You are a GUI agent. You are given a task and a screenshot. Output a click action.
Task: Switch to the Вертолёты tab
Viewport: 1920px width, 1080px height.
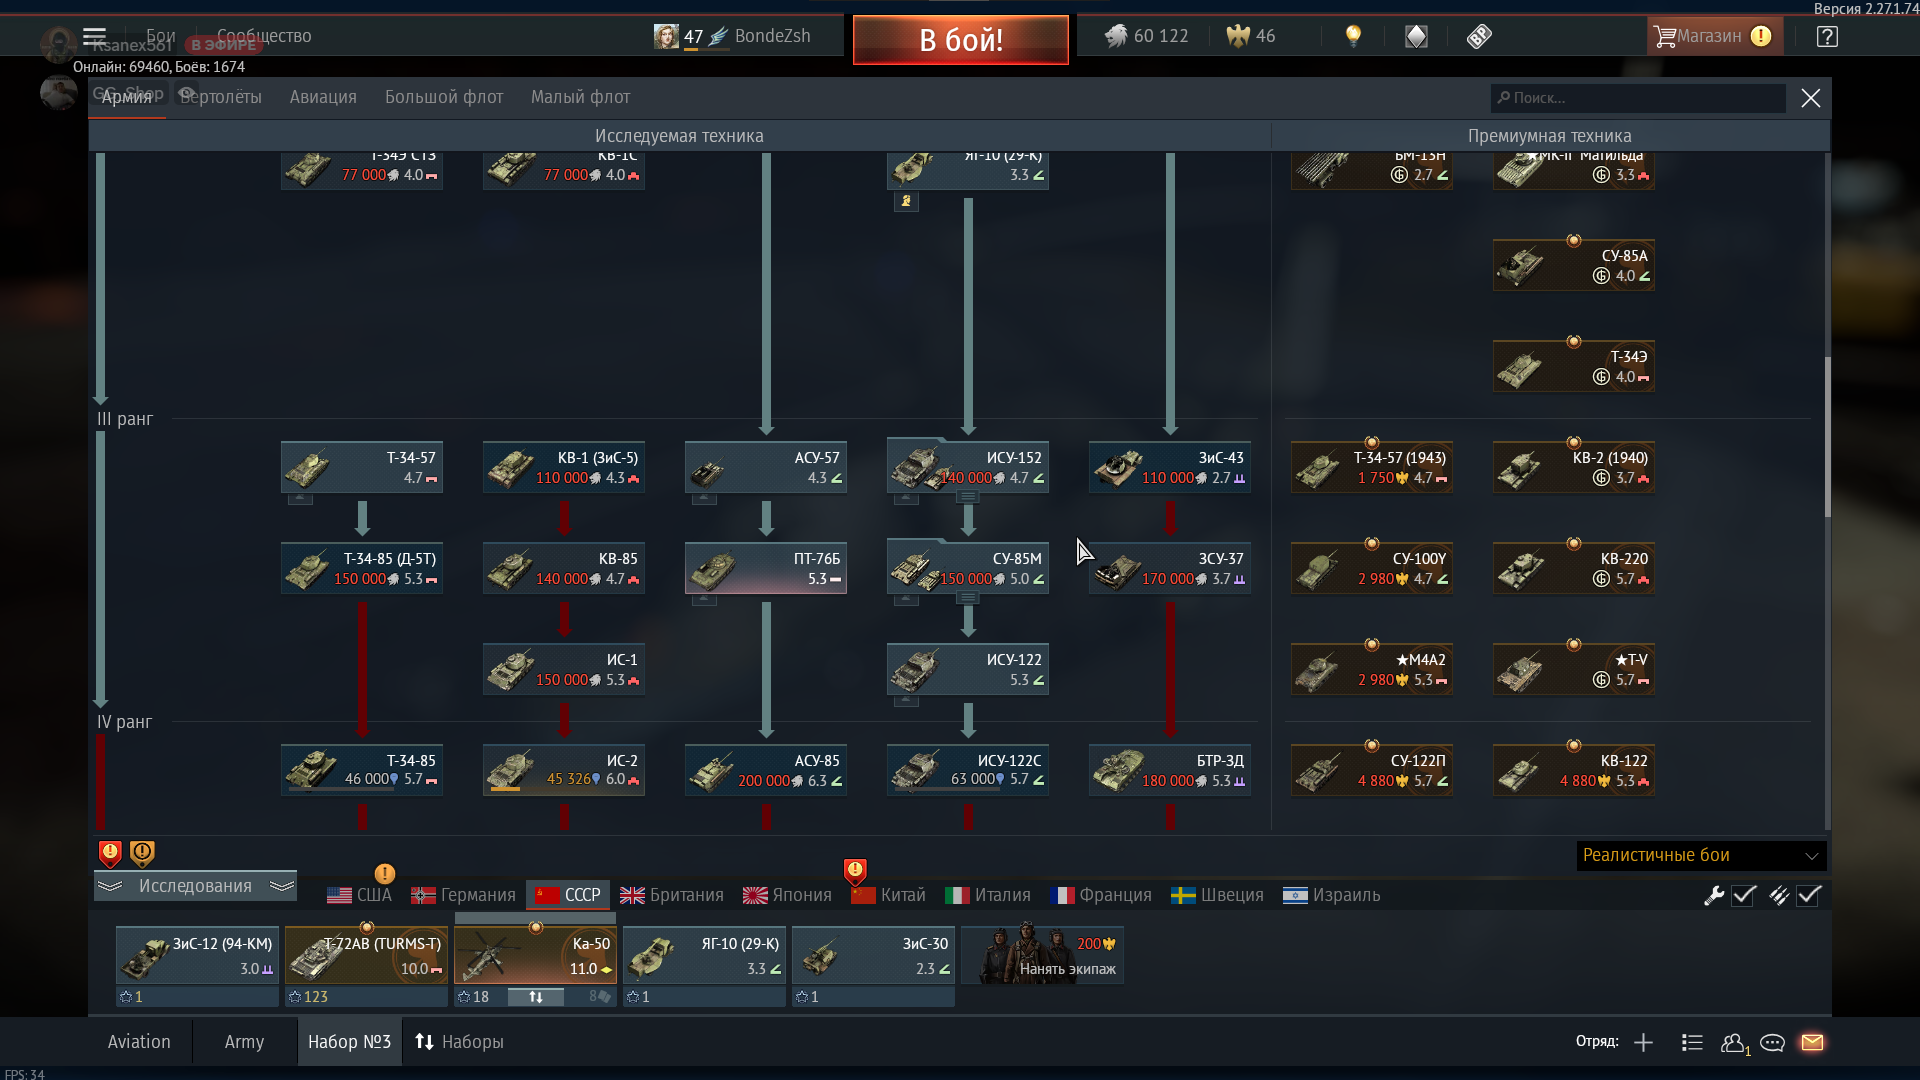tap(221, 97)
